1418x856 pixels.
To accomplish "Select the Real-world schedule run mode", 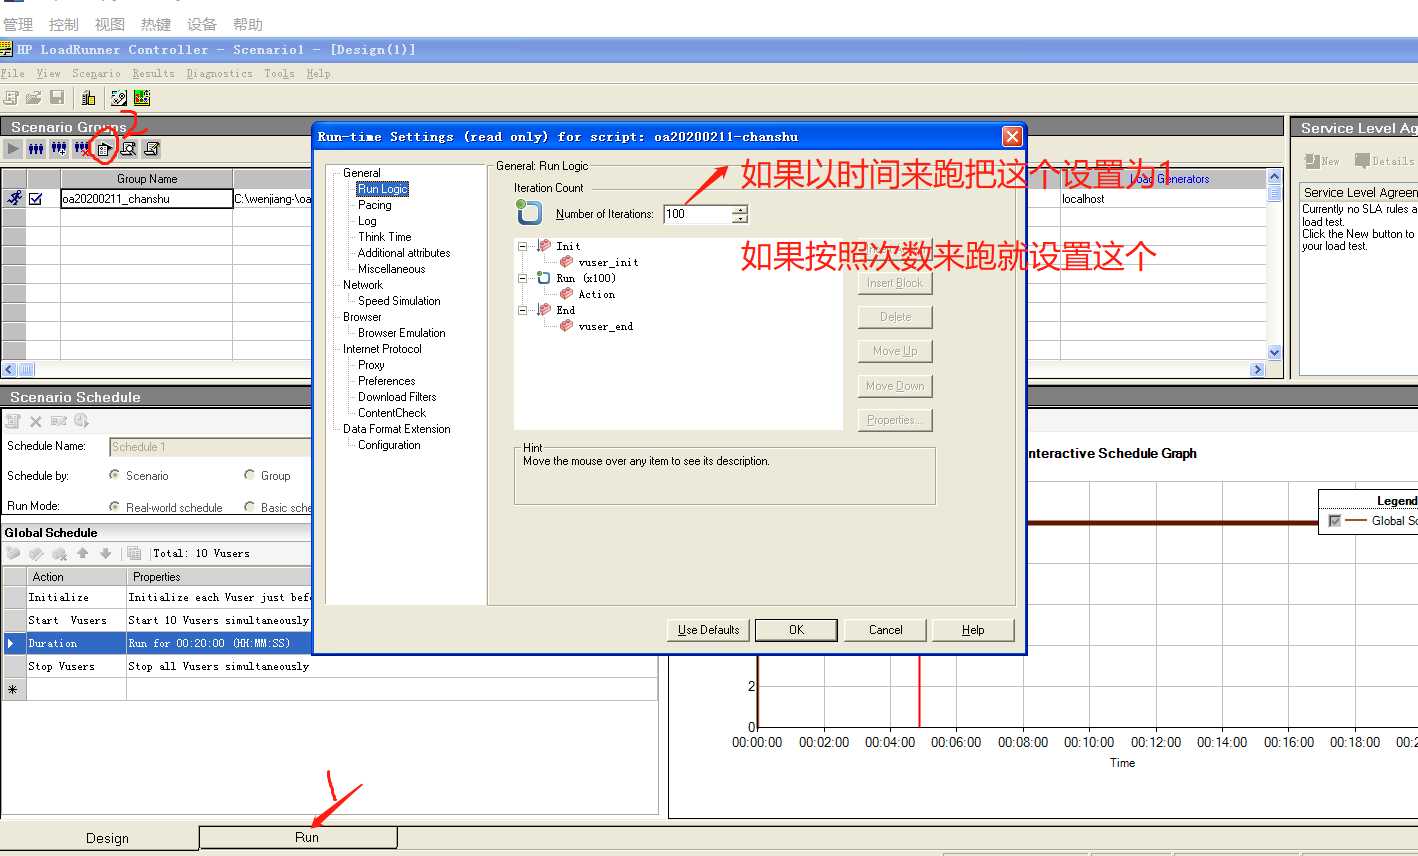I will pos(114,507).
